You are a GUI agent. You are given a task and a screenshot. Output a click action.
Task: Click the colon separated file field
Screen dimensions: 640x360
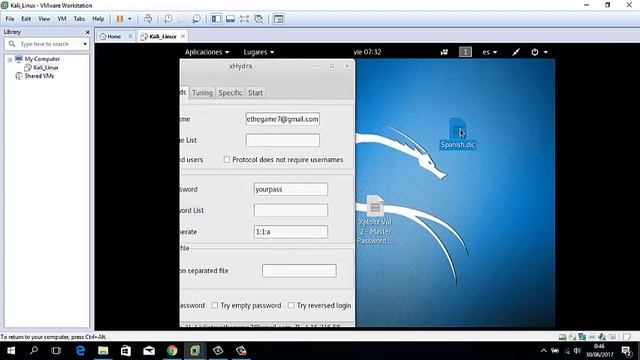pos(299,271)
